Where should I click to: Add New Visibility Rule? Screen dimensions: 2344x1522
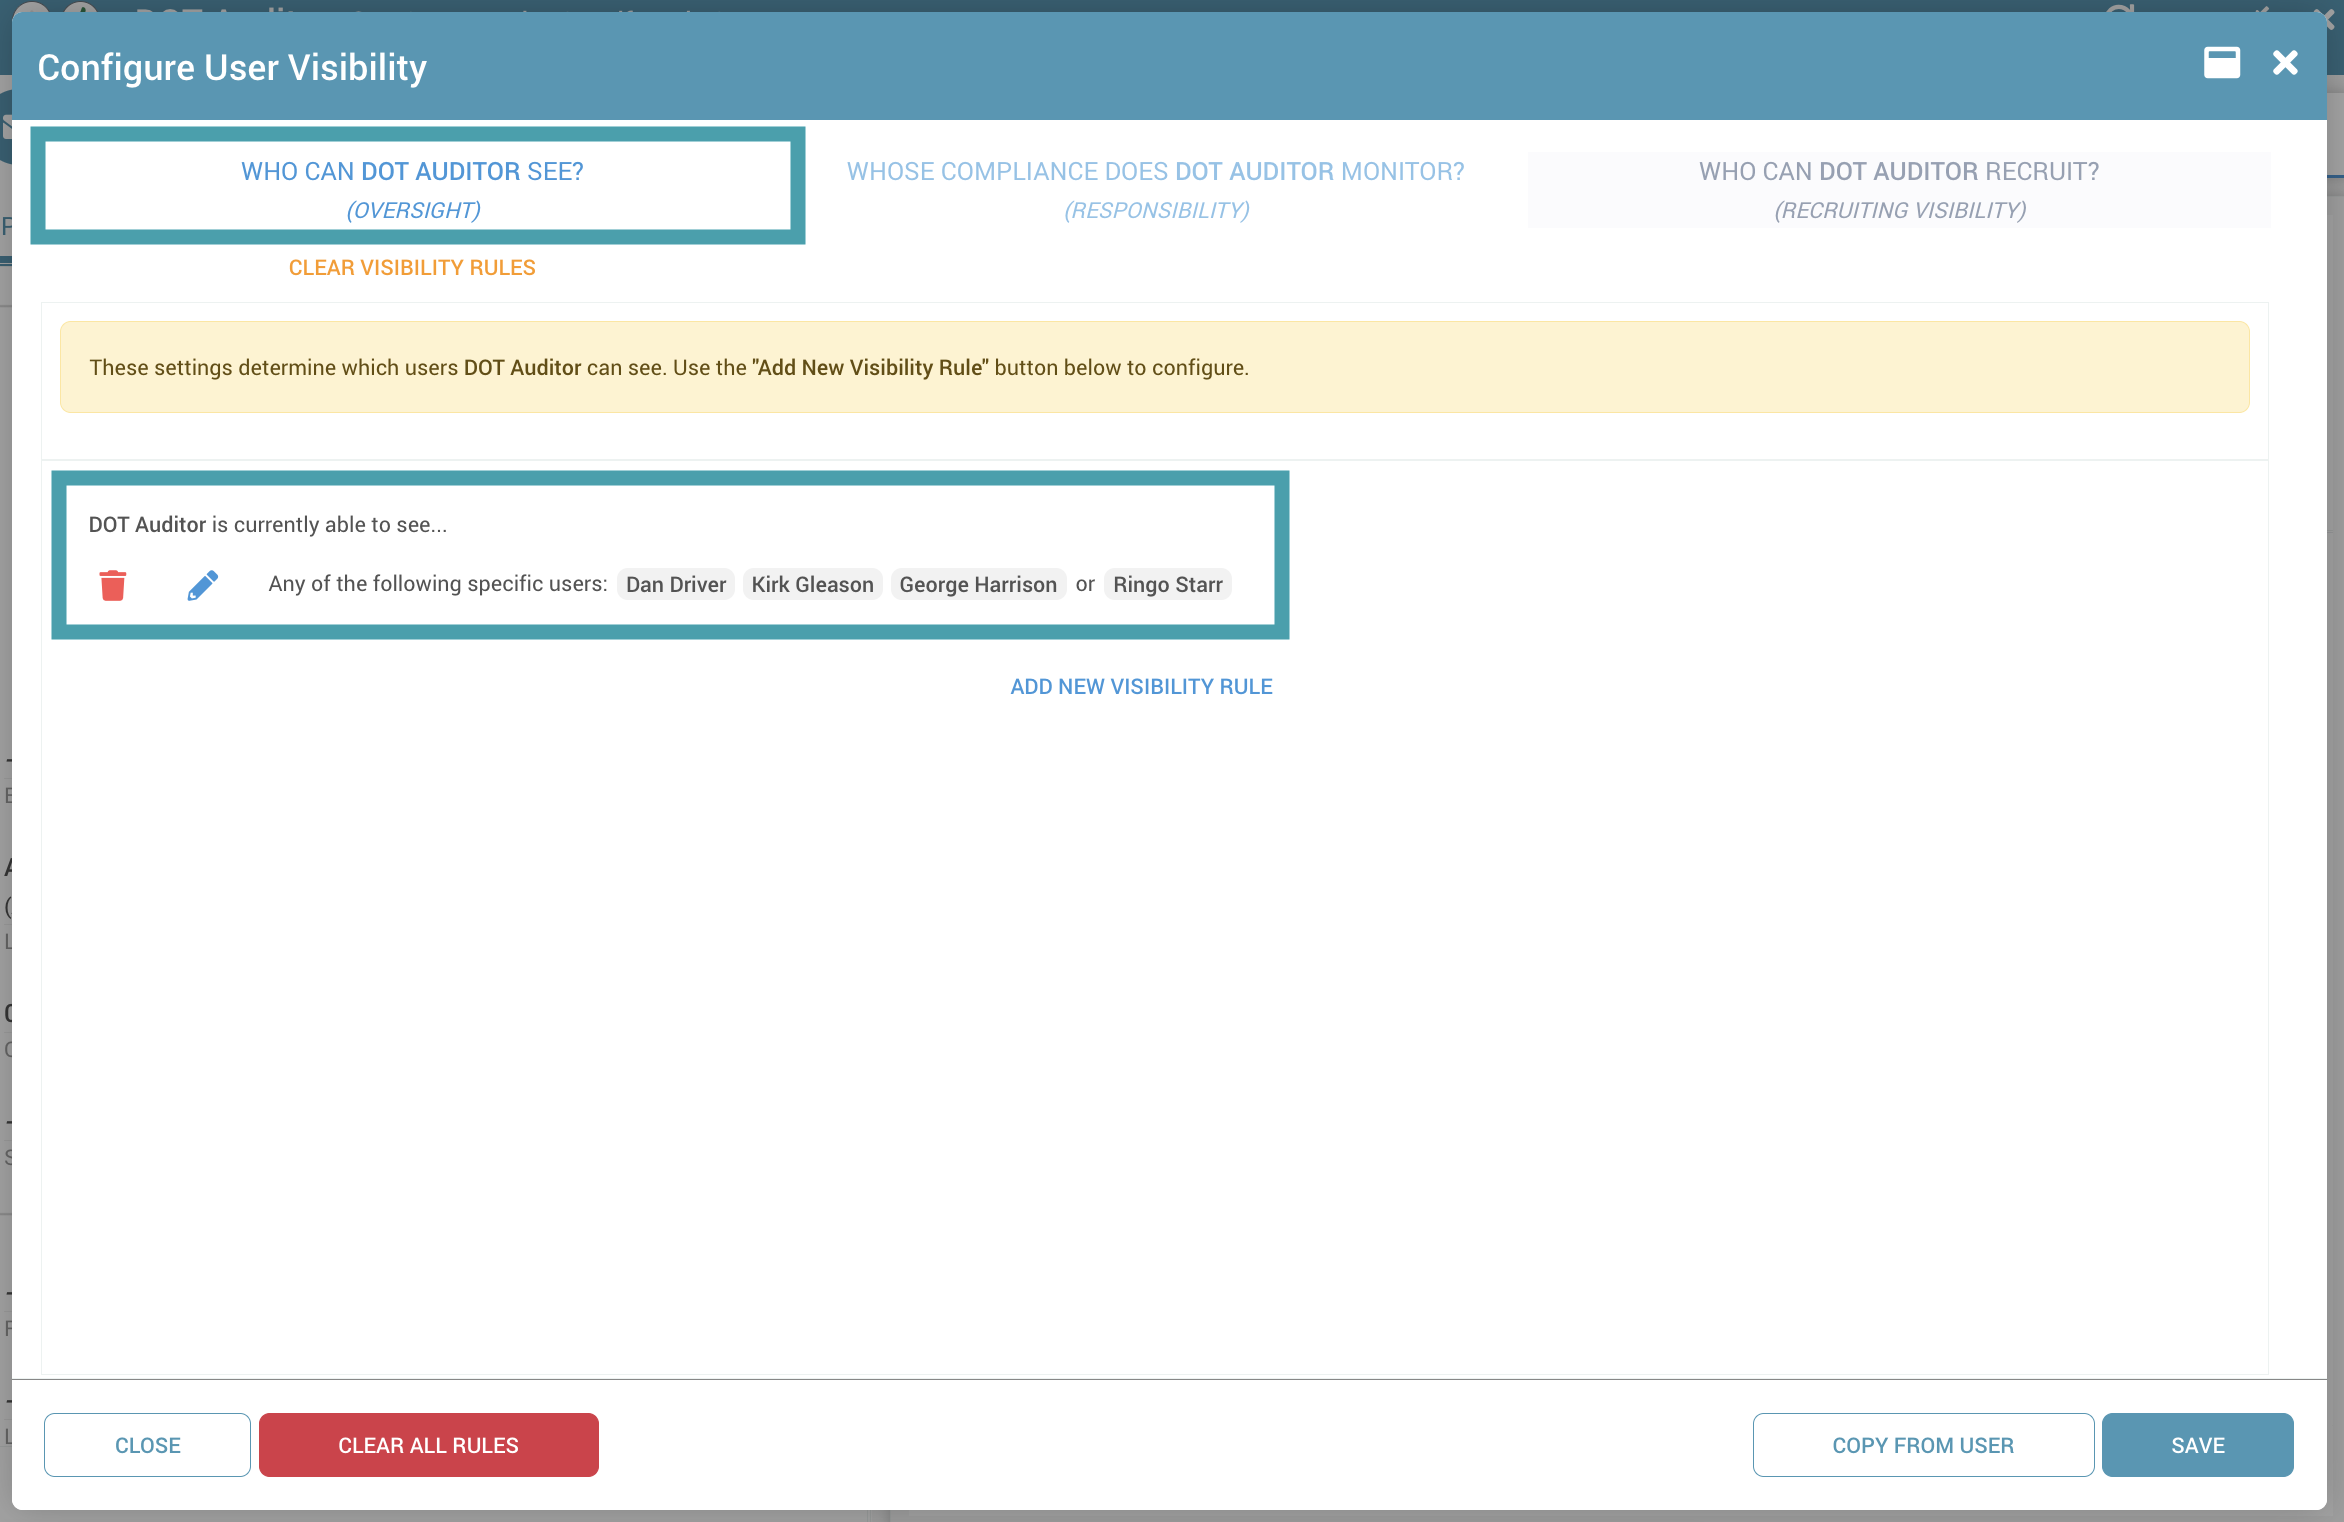point(1141,687)
